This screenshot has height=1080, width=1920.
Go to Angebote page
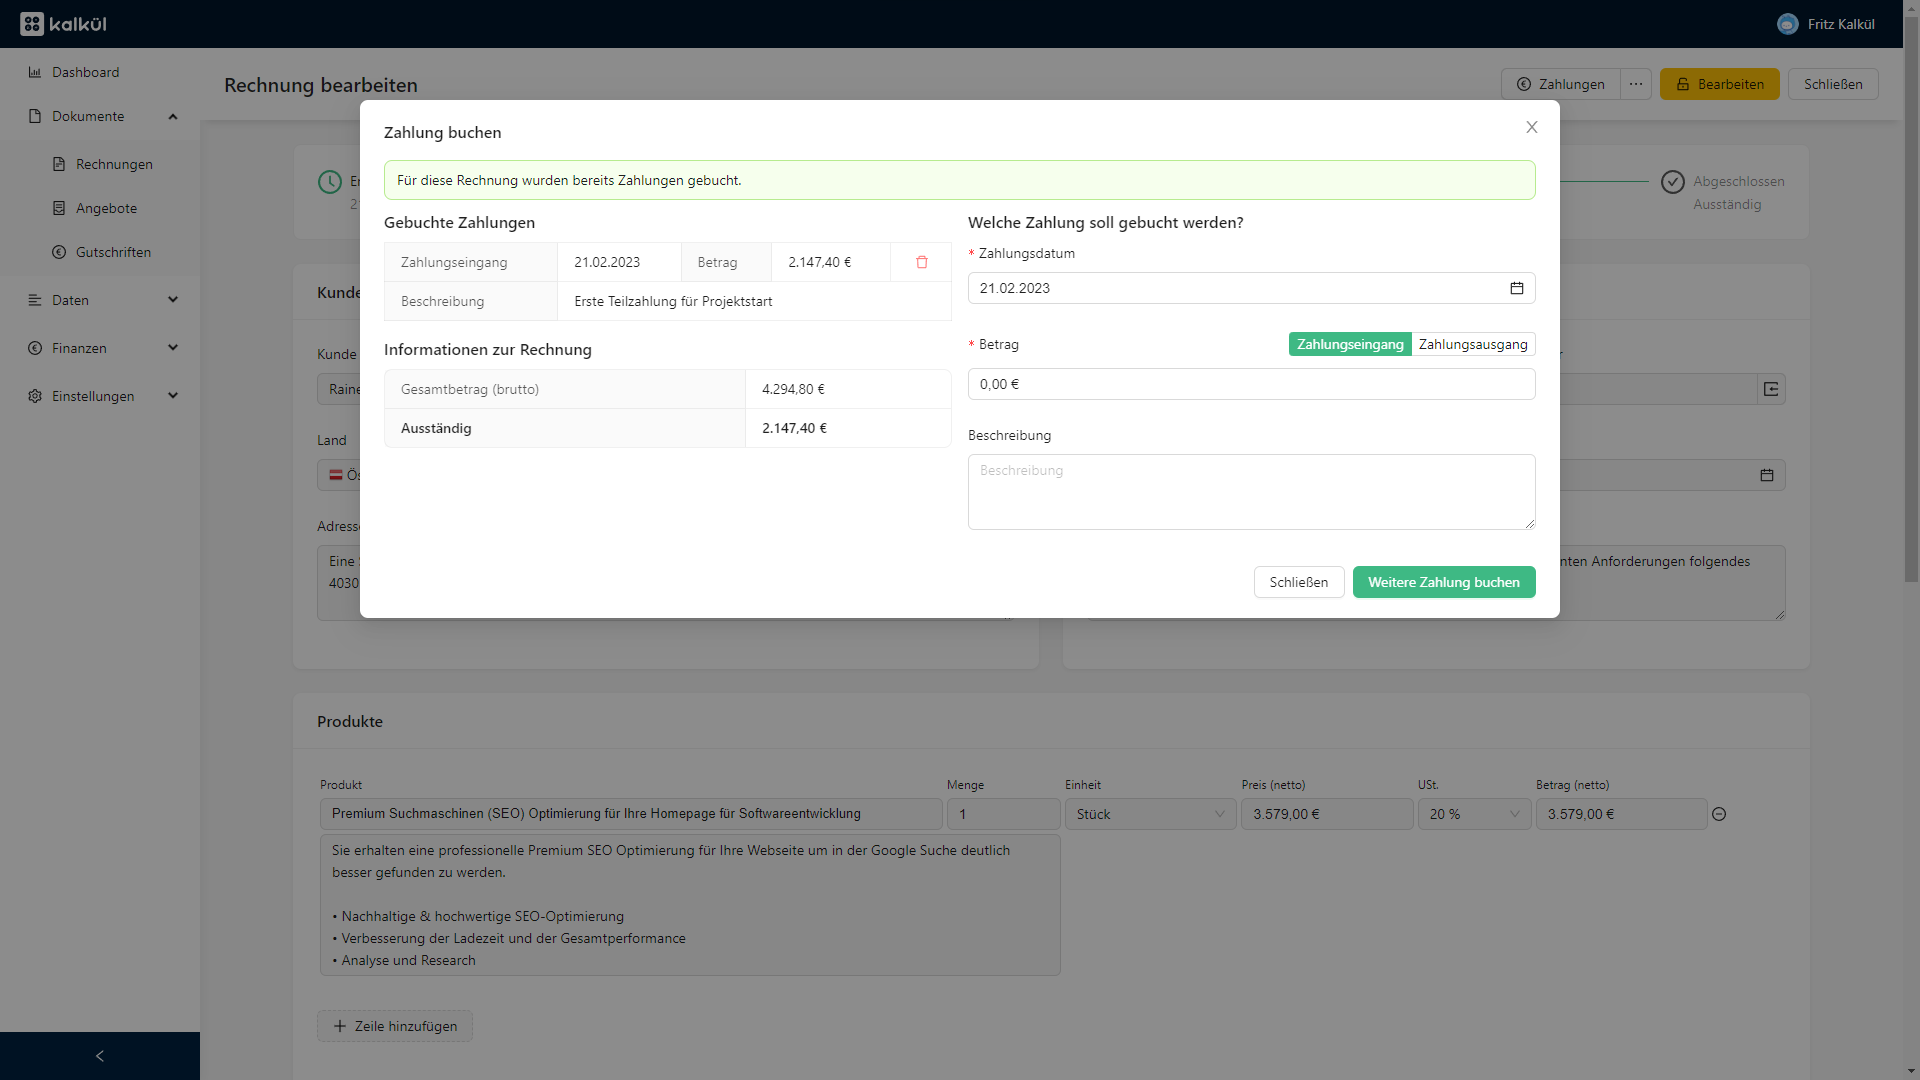click(x=106, y=208)
